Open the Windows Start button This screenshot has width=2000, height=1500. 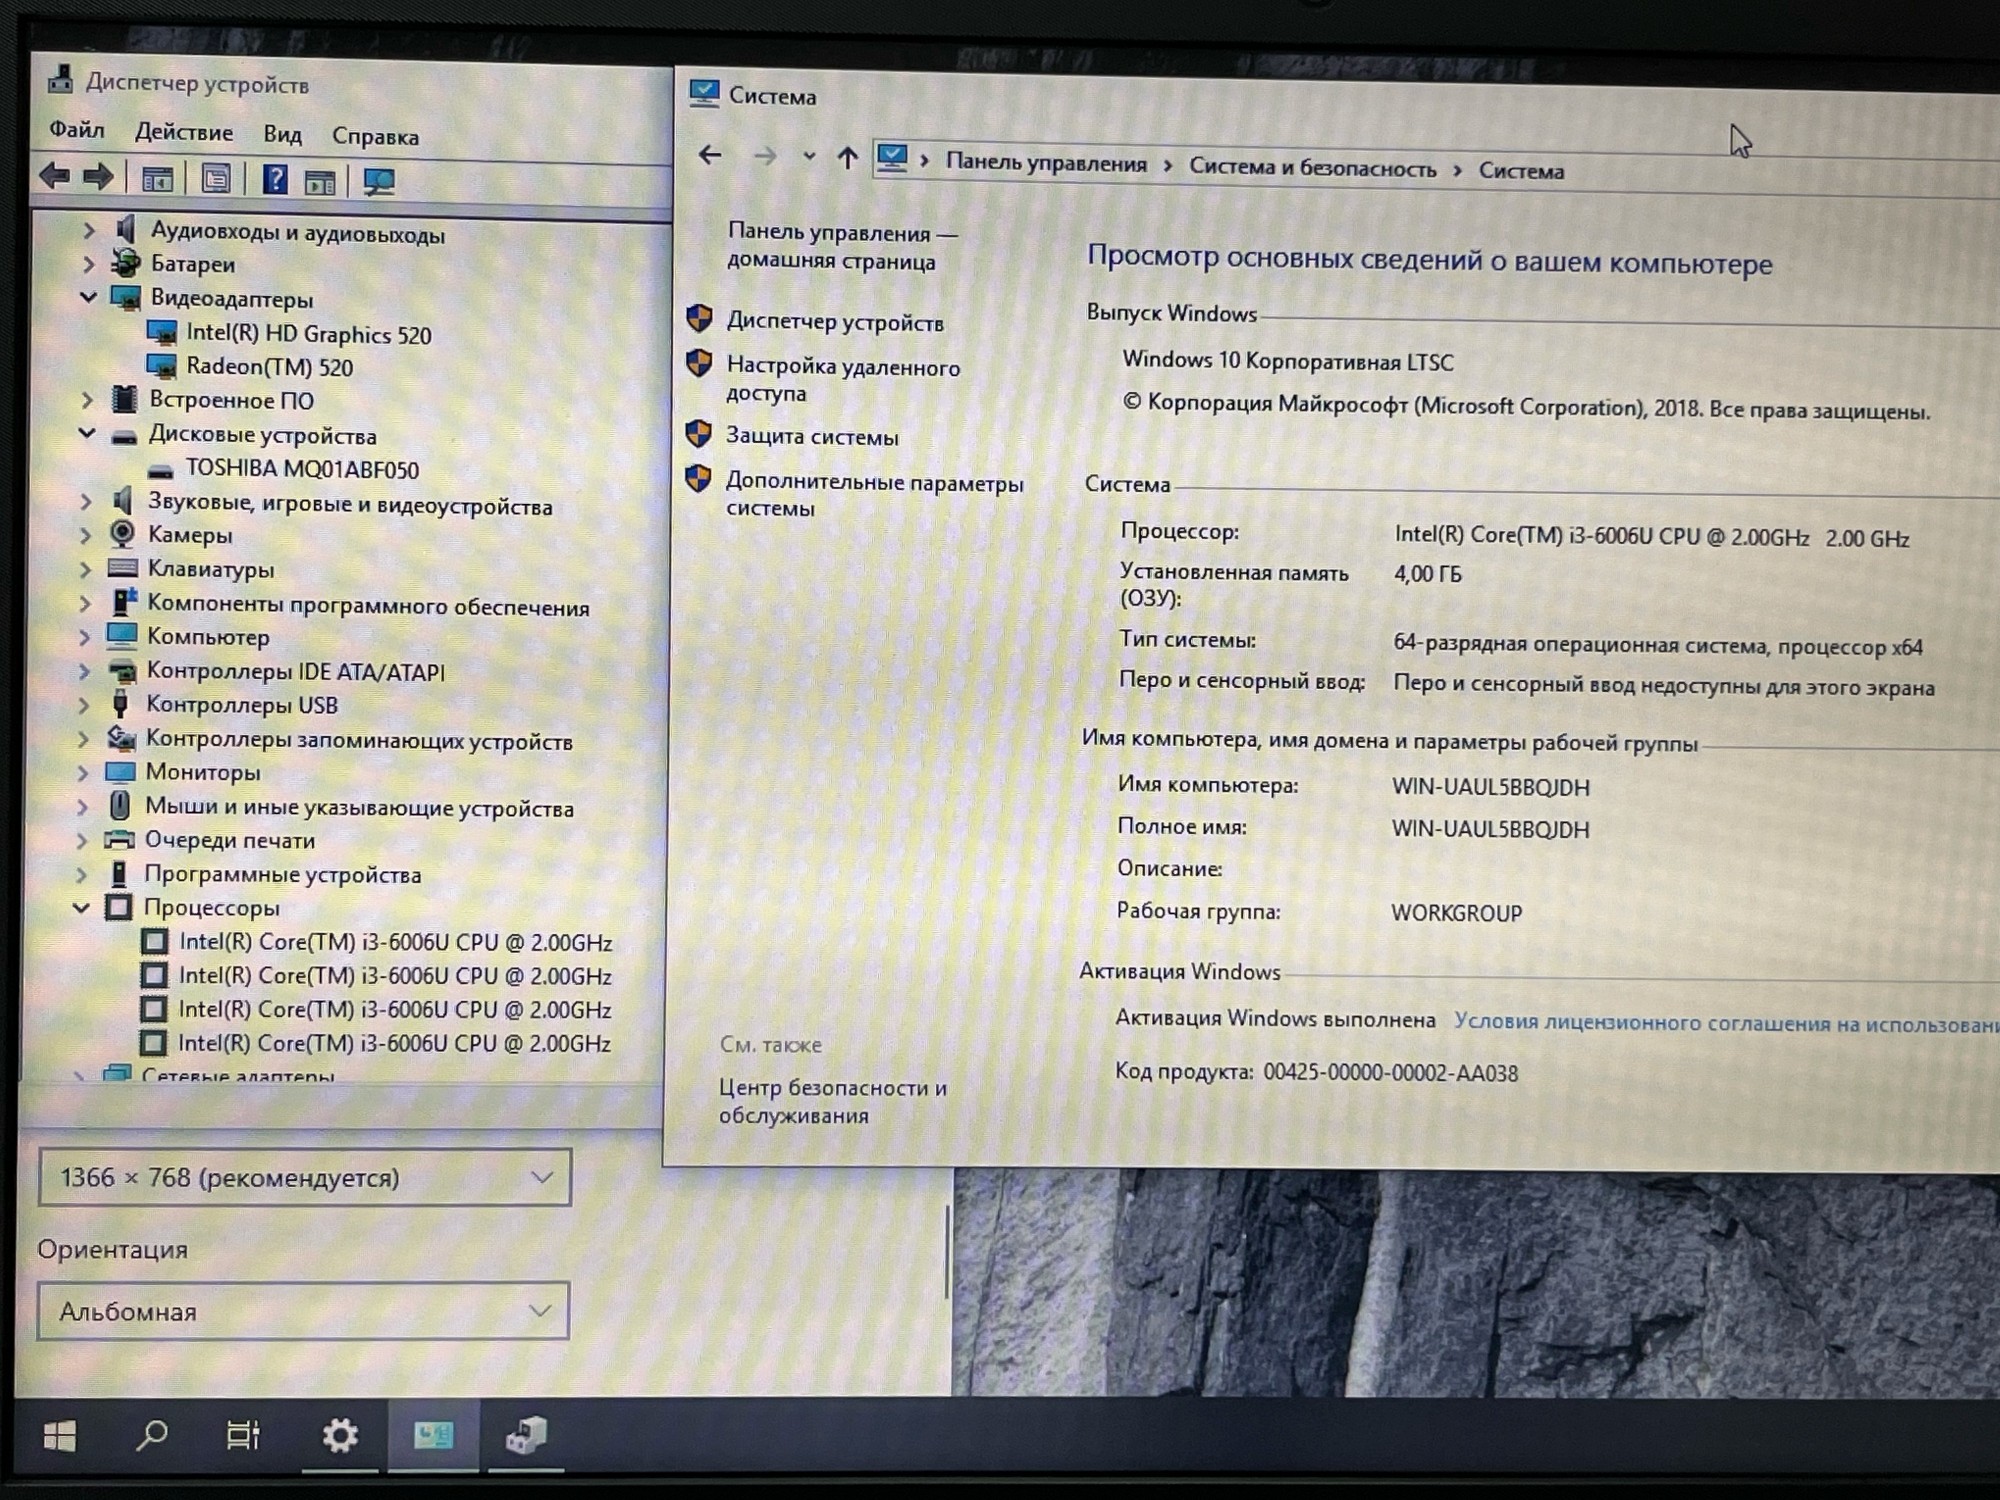pyautogui.click(x=60, y=1436)
